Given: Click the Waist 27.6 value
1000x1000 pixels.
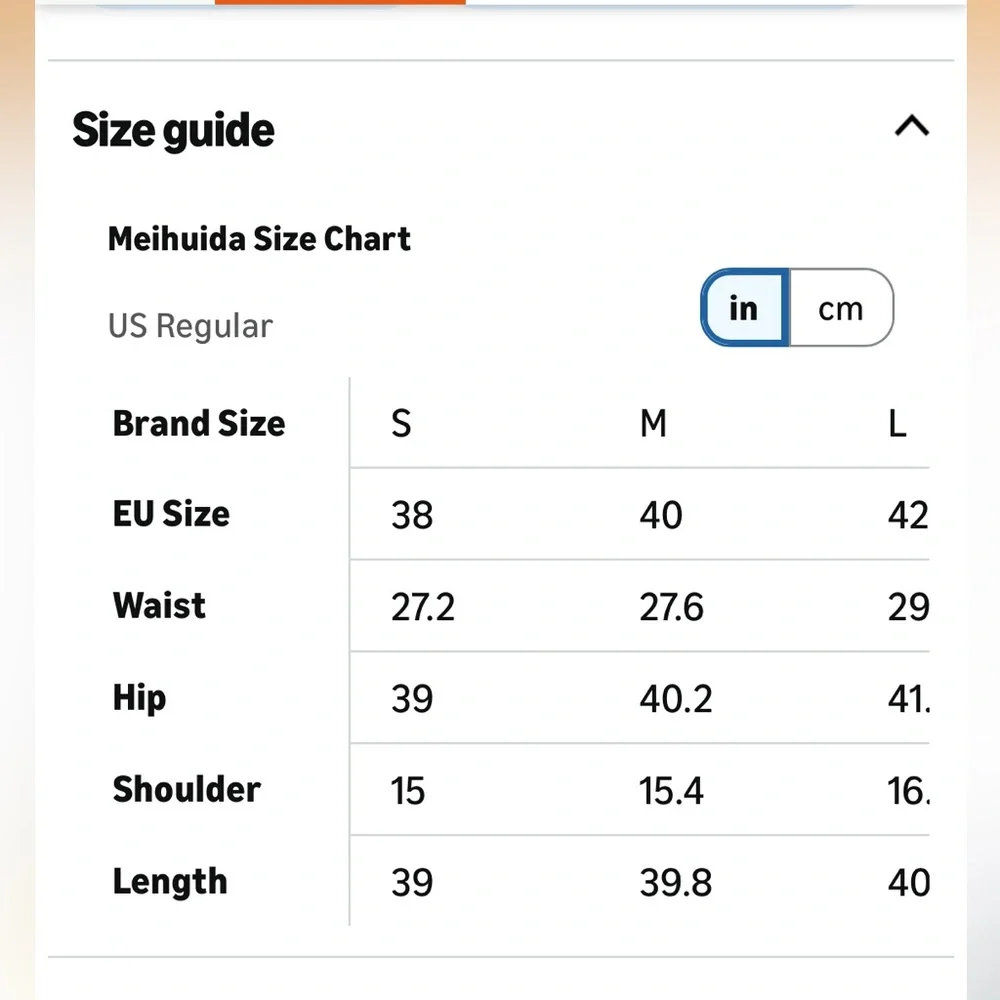Looking at the screenshot, I should pyautogui.click(x=672, y=607).
